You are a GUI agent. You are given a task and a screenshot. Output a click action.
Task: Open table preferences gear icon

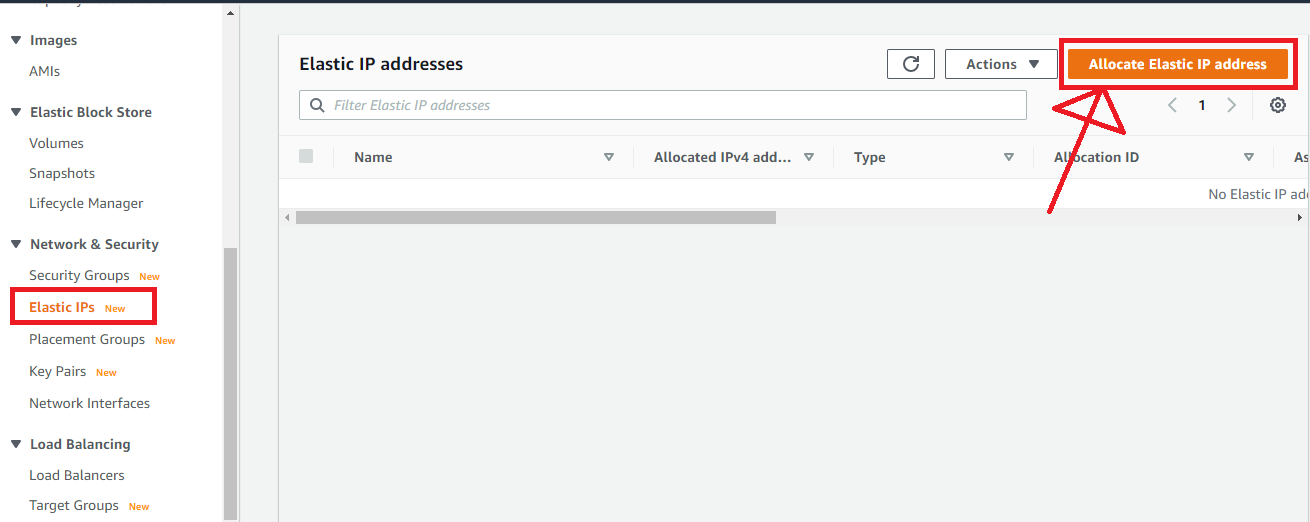[x=1277, y=105]
